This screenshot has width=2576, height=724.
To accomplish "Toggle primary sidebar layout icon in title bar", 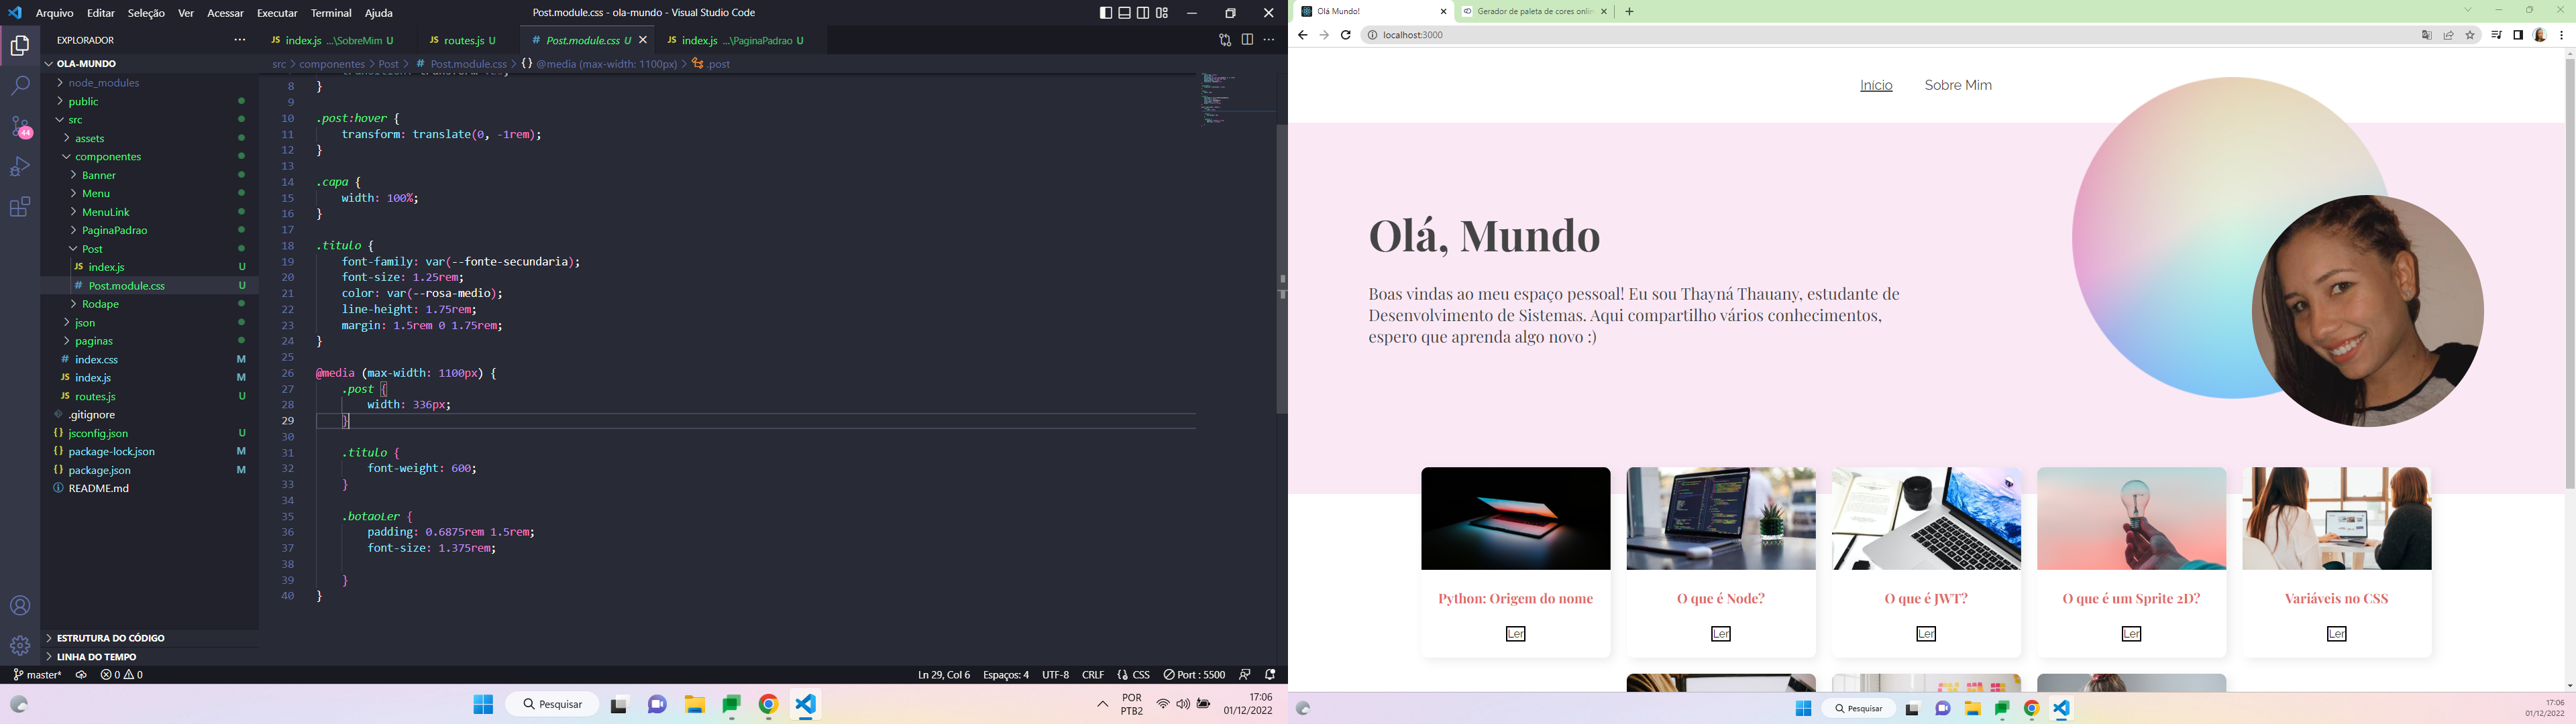I will pos(1105,13).
